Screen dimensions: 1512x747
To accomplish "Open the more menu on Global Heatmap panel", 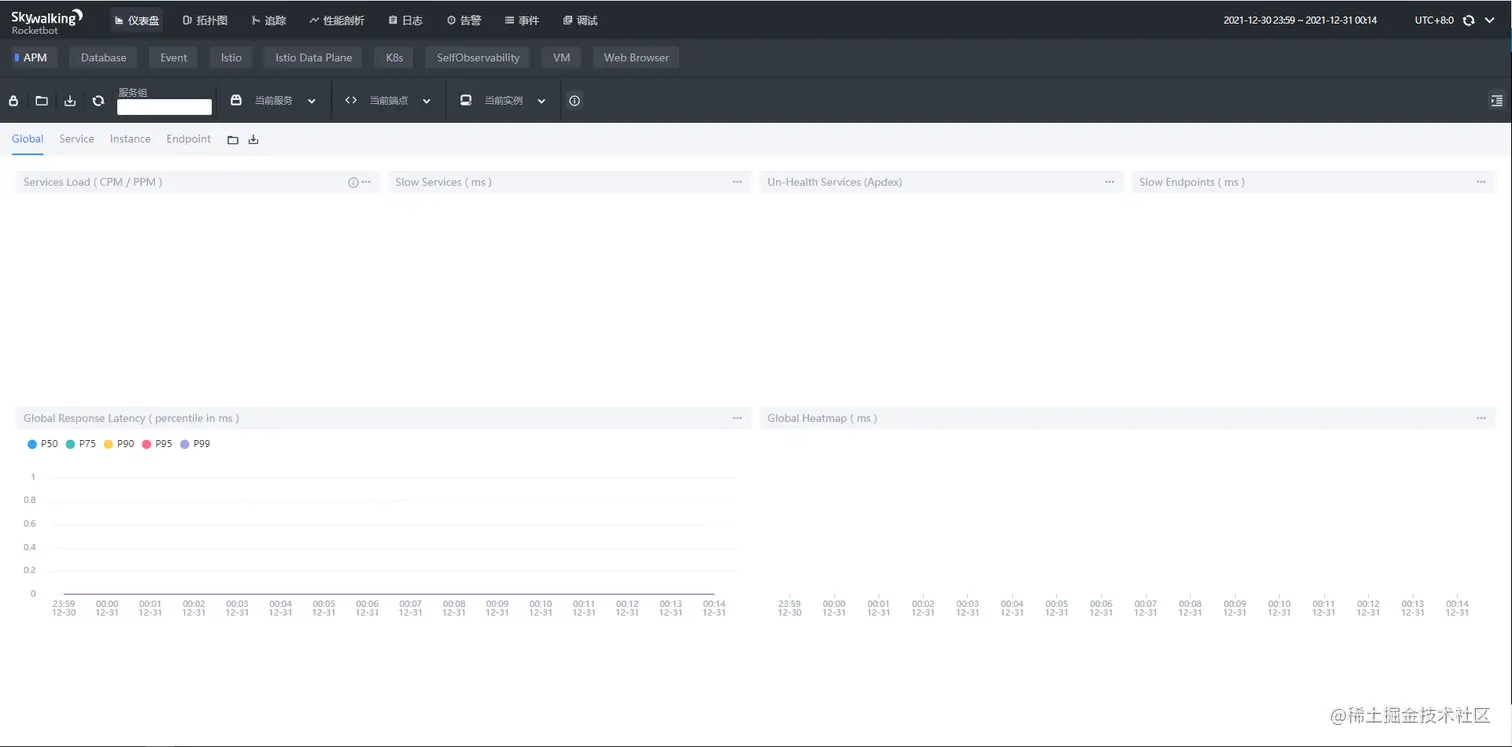I will pos(1481,418).
